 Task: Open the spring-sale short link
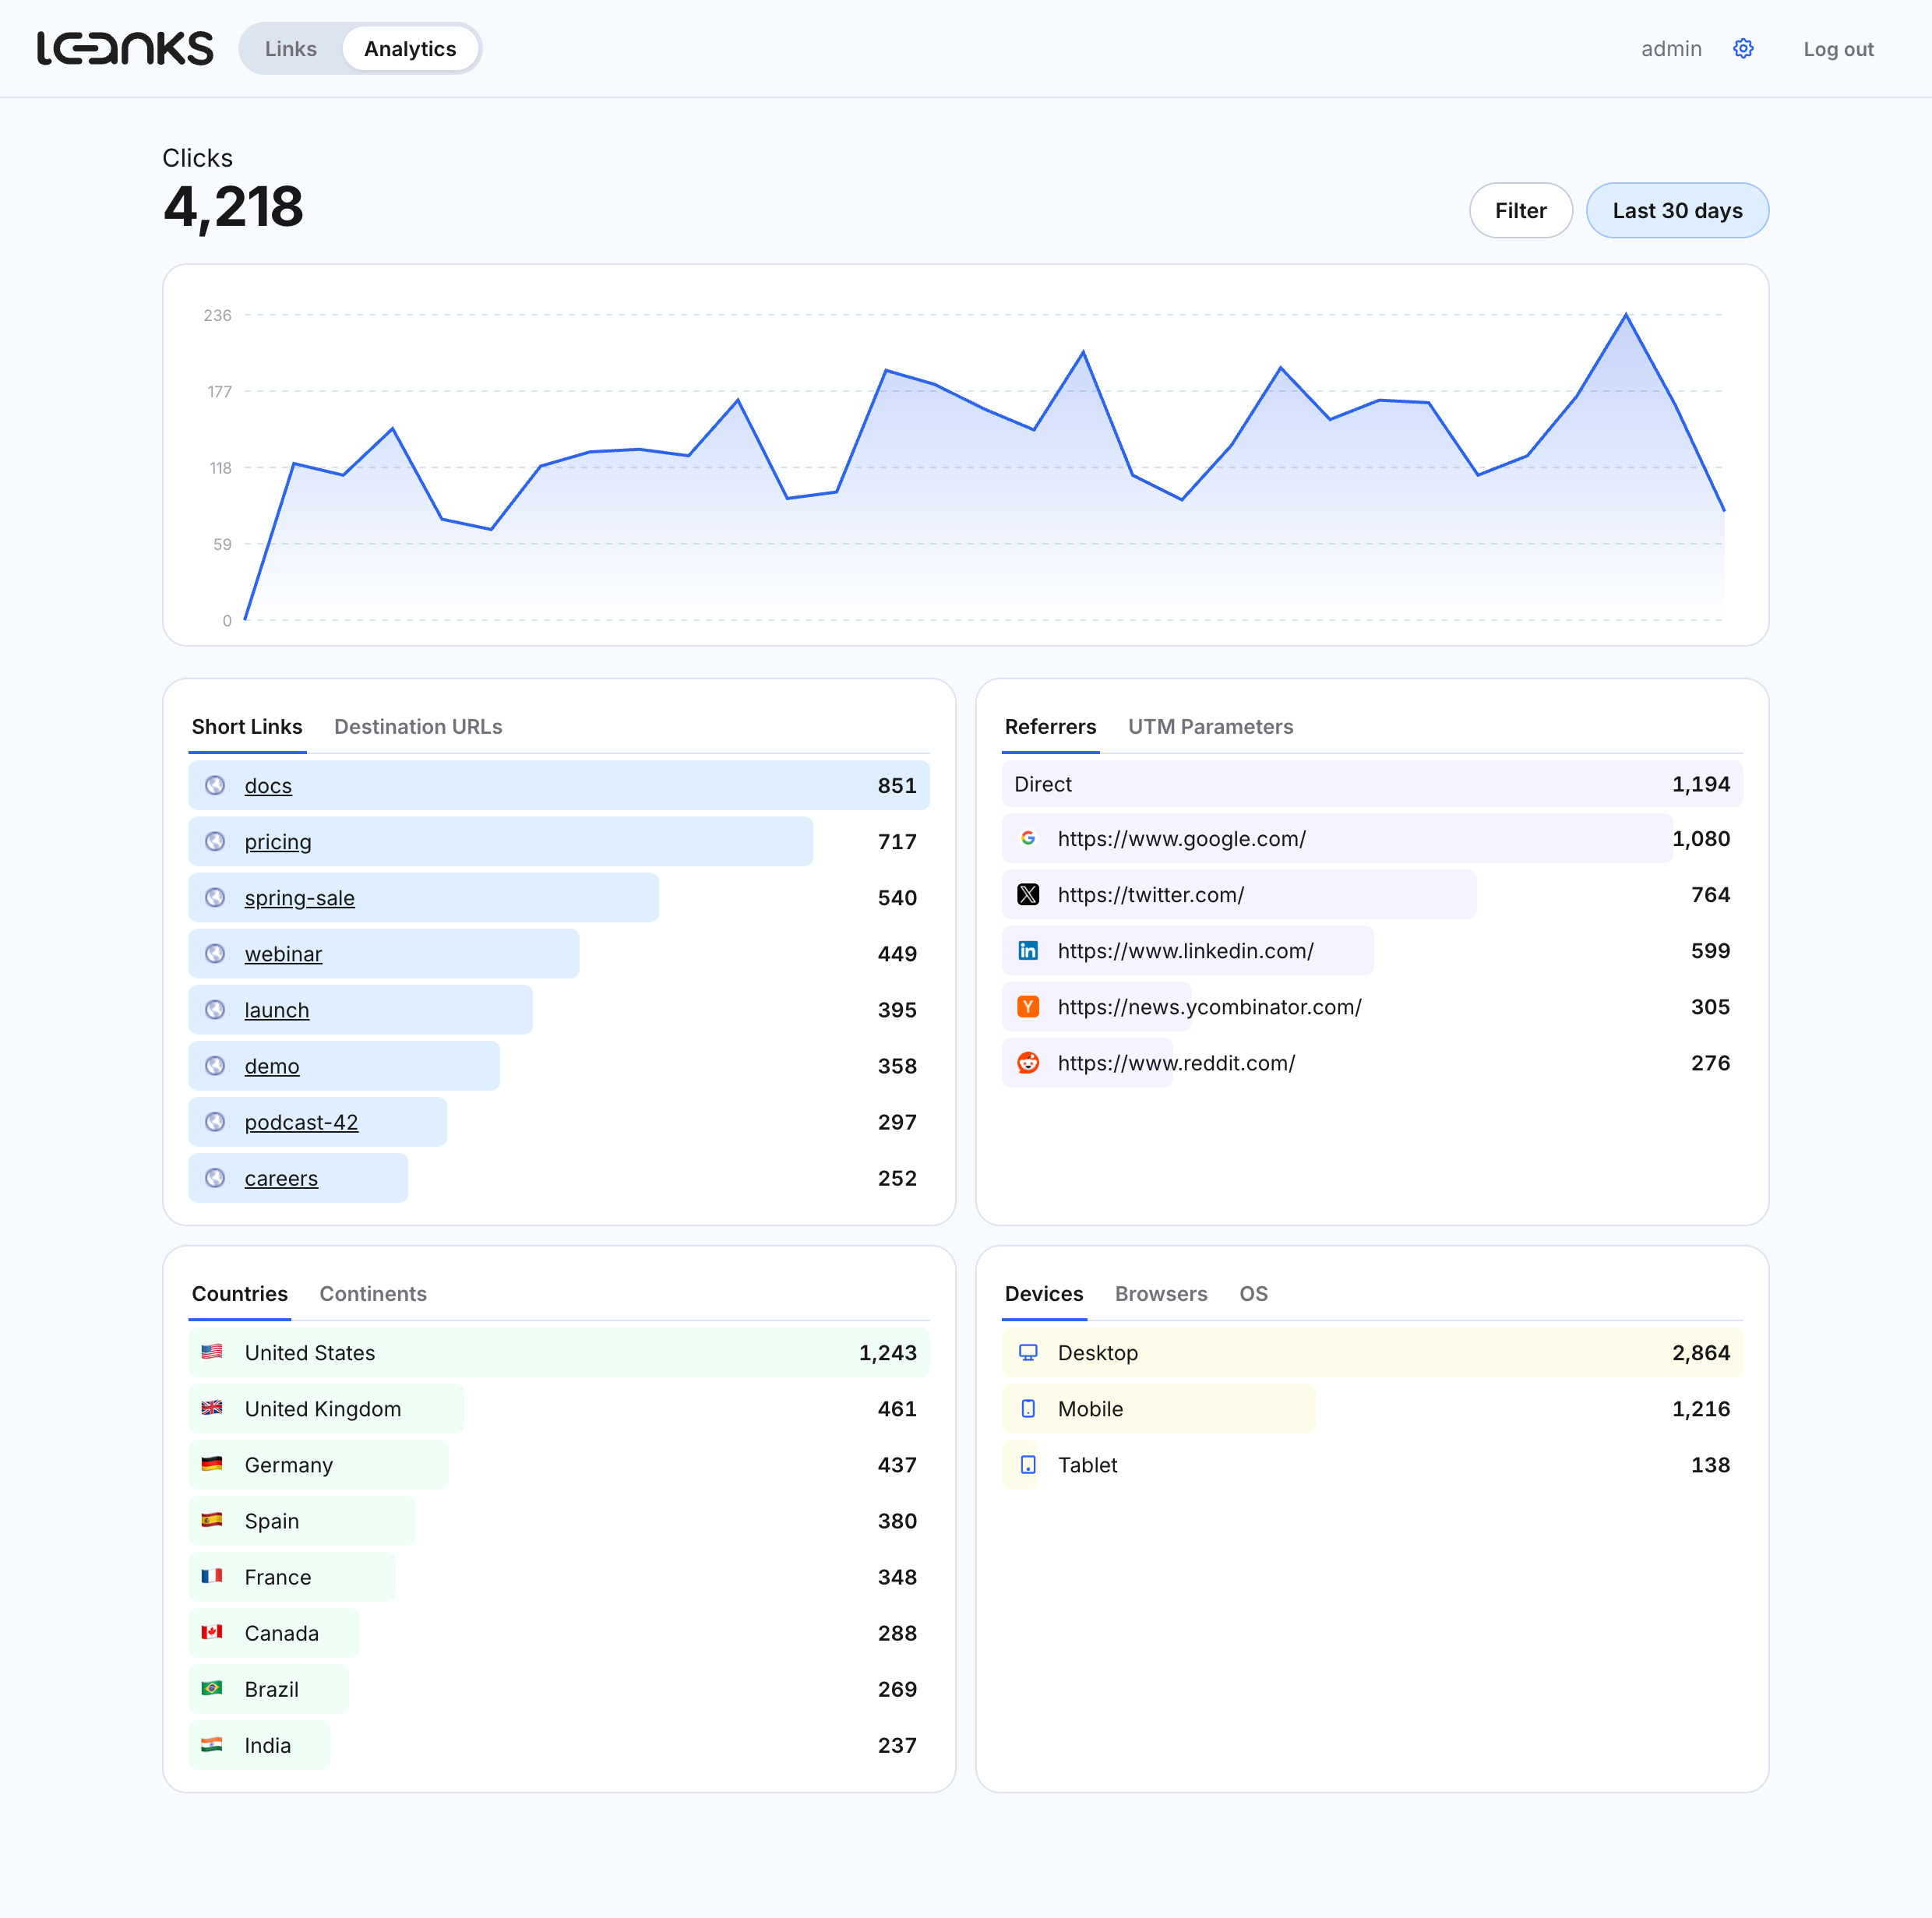[299, 898]
